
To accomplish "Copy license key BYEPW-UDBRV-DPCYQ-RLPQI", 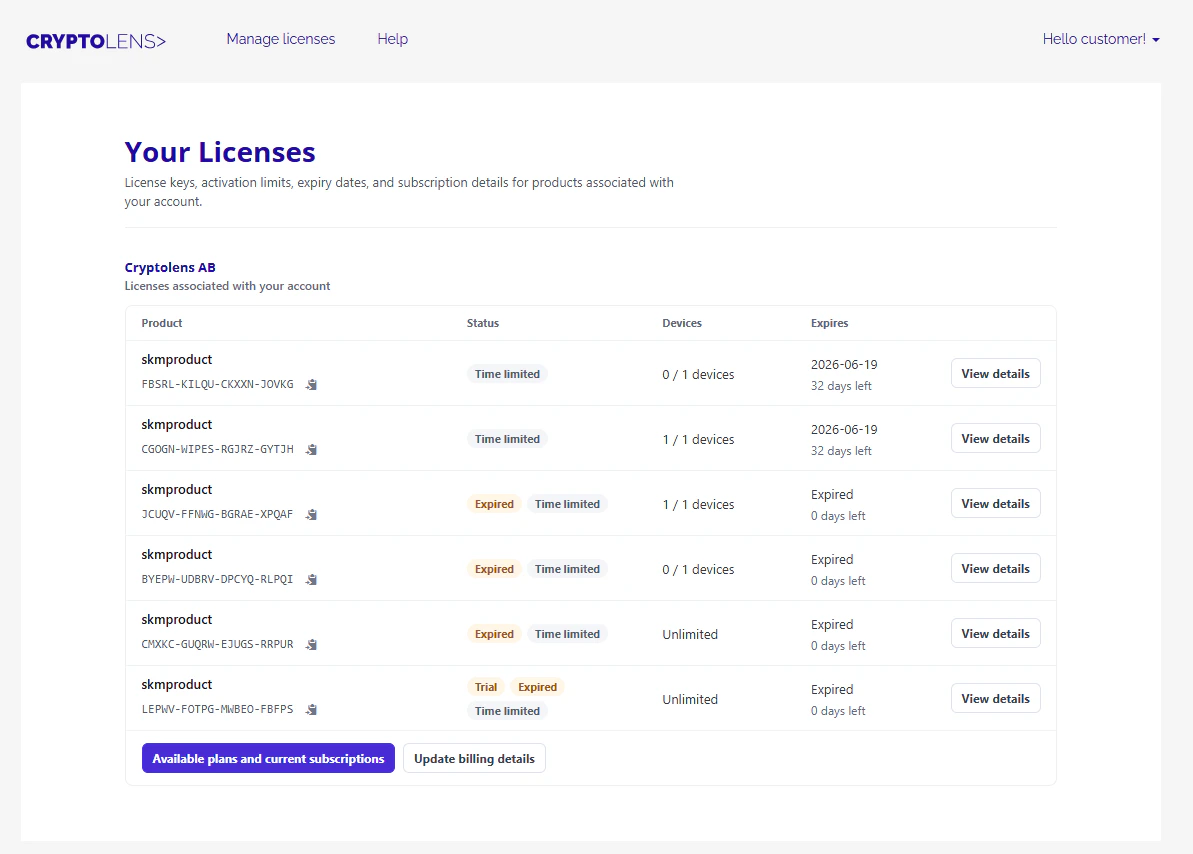I will pos(311,580).
